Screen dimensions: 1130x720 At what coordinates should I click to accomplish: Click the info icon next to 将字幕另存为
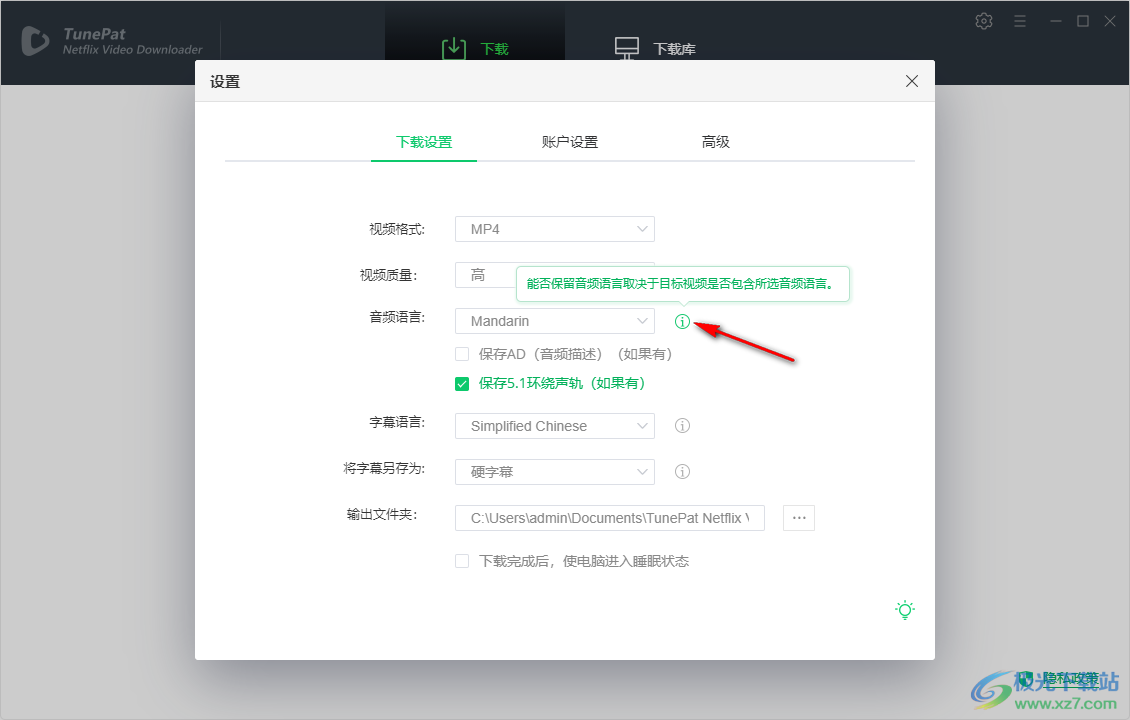(x=682, y=471)
